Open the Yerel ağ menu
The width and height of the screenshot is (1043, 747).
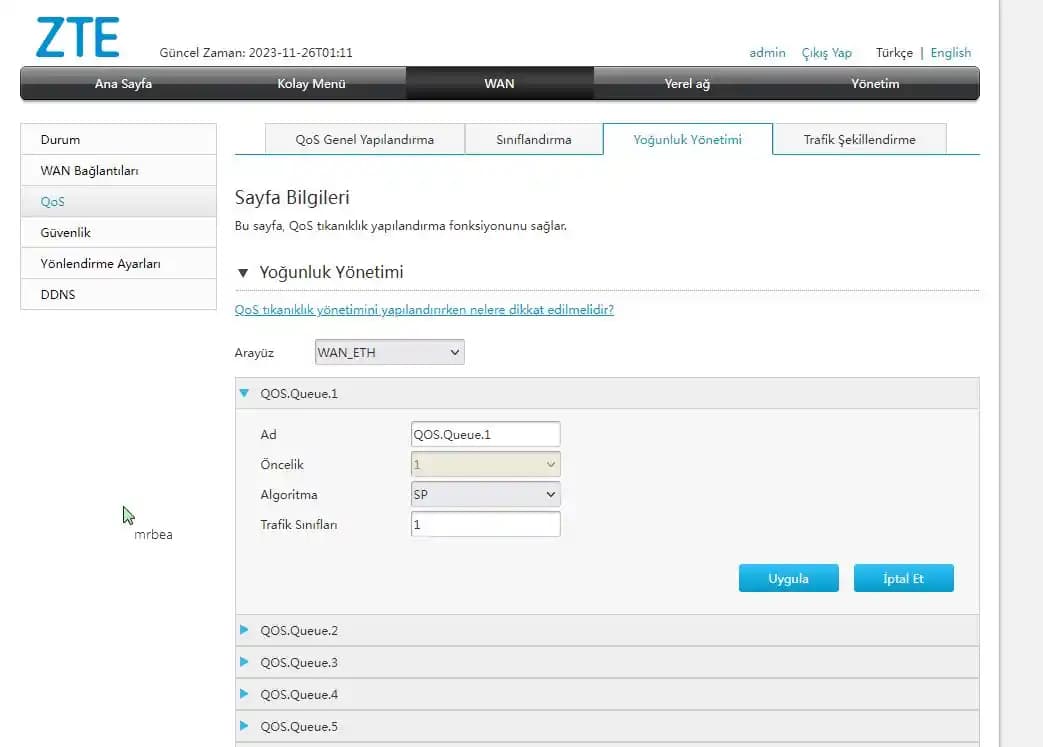(x=689, y=84)
